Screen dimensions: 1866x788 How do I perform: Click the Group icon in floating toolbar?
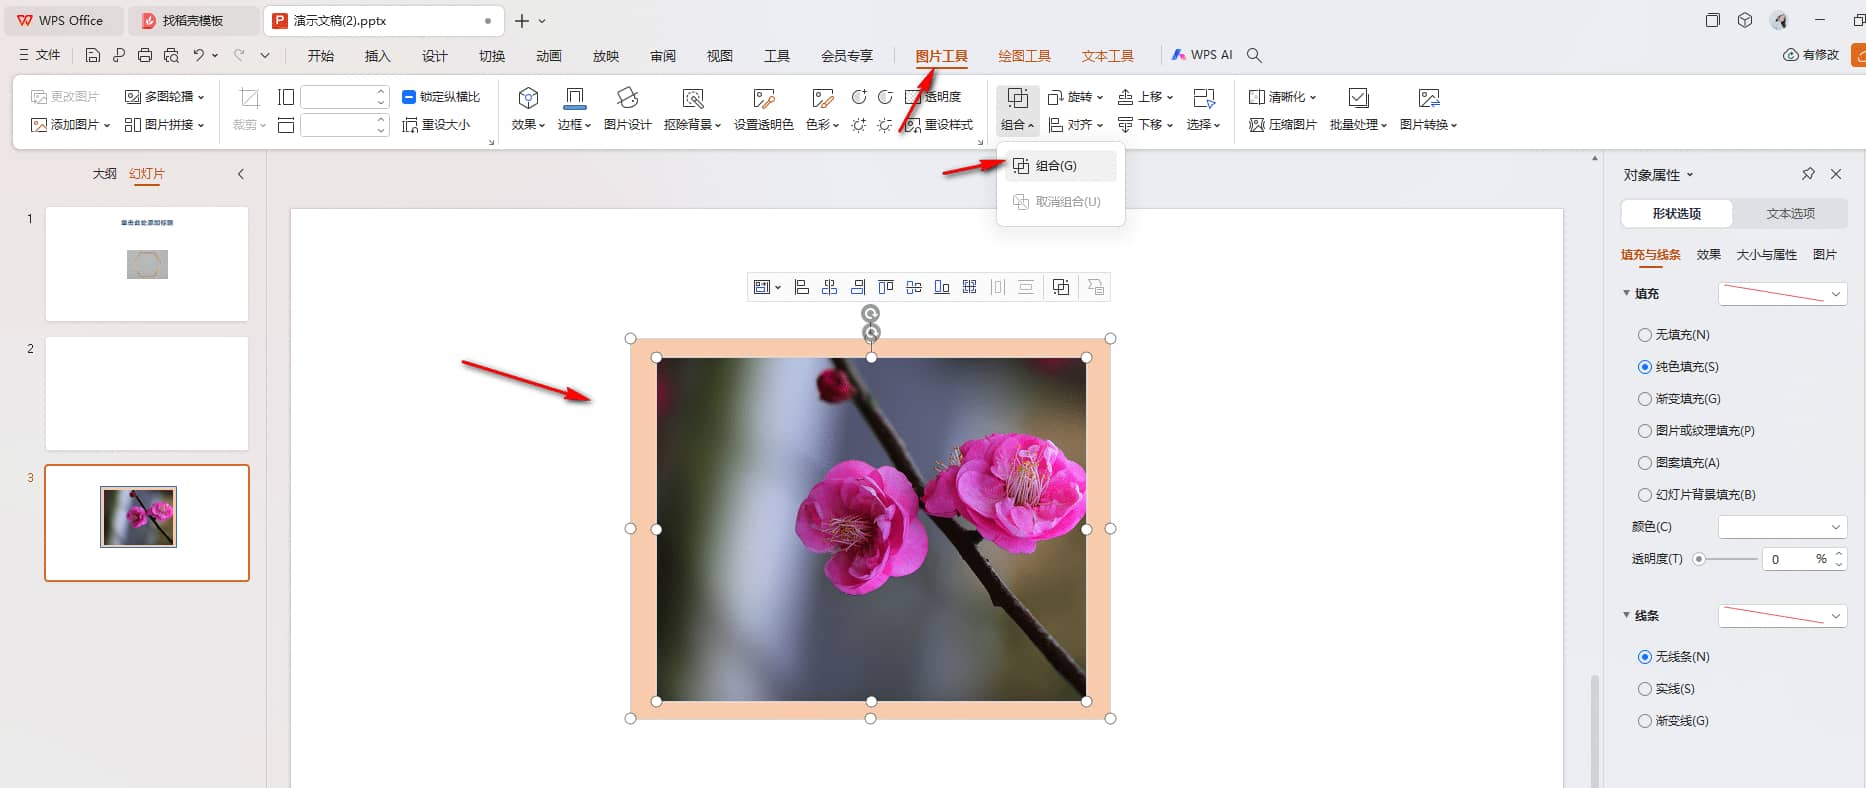1061,287
